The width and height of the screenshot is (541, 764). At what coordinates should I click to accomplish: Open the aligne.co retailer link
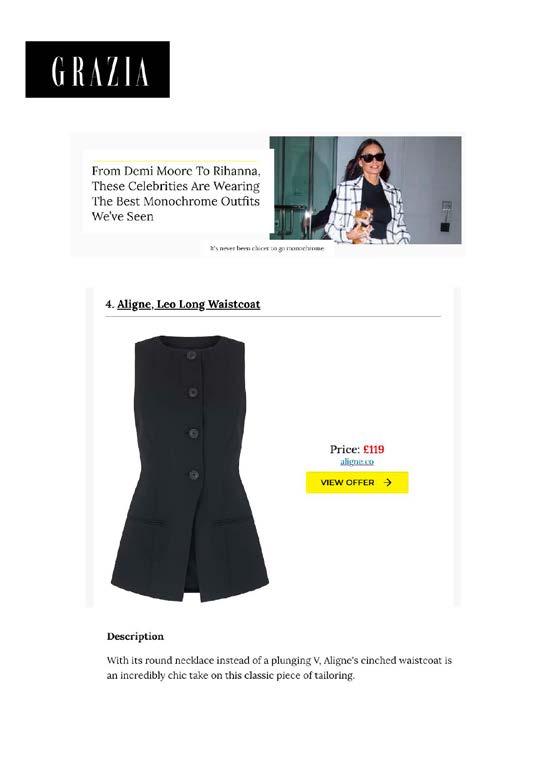[x=357, y=461]
